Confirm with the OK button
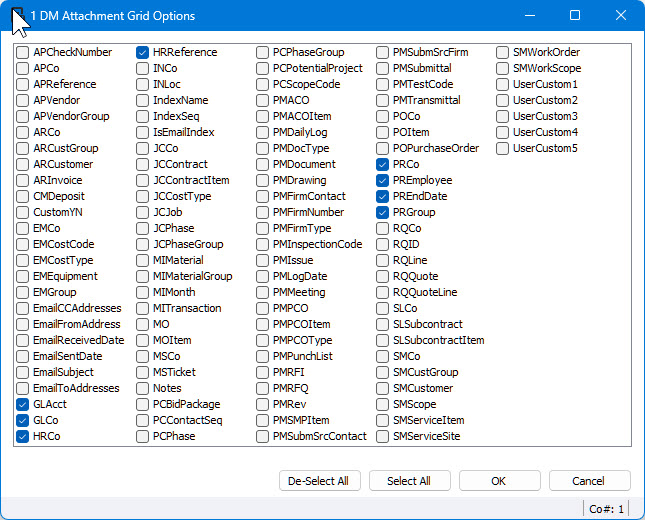The width and height of the screenshot is (645, 520). 500,481
